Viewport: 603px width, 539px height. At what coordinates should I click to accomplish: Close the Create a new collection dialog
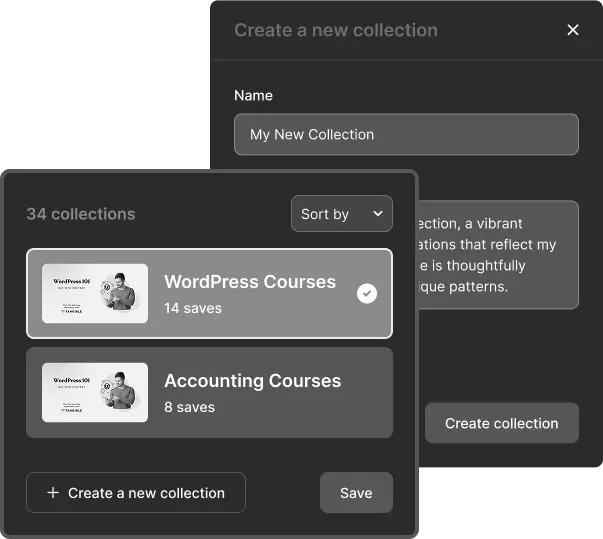click(573, 30)
